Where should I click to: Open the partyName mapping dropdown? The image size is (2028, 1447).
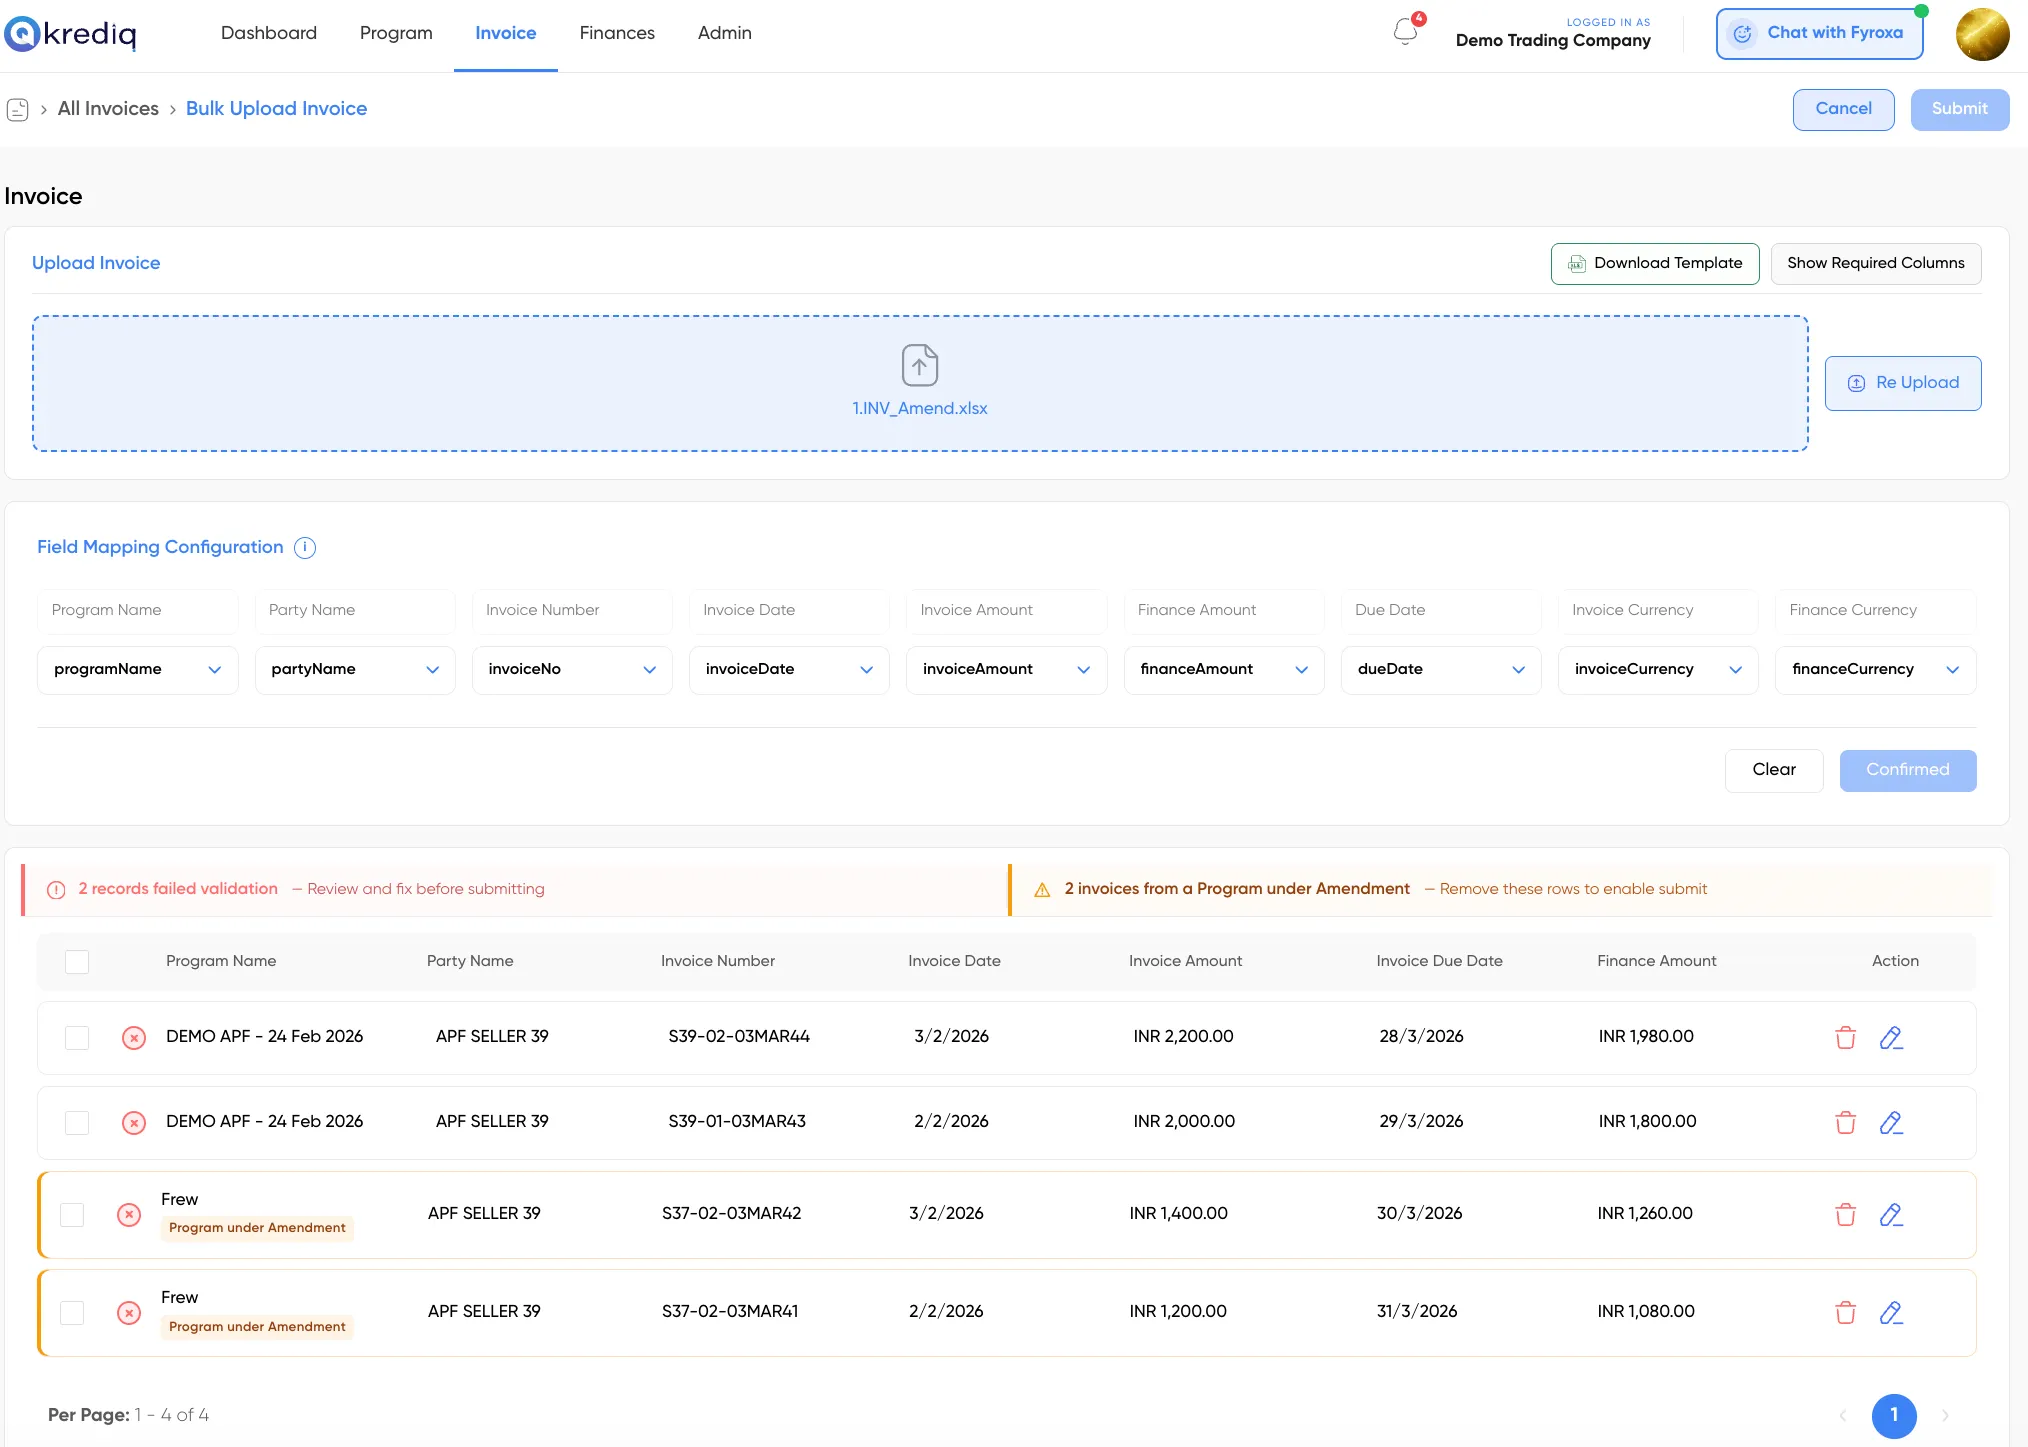tap(355, 670)
